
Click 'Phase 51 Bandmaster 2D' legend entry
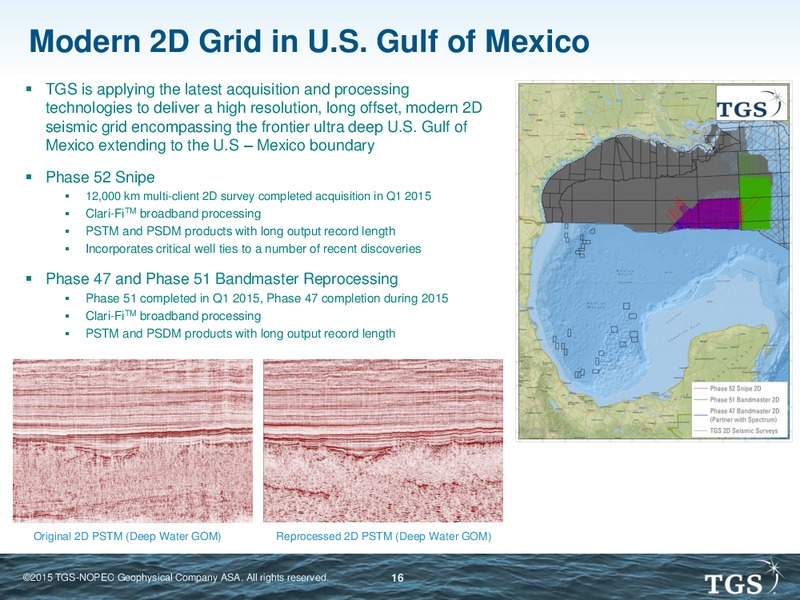[x=736, y=399]
